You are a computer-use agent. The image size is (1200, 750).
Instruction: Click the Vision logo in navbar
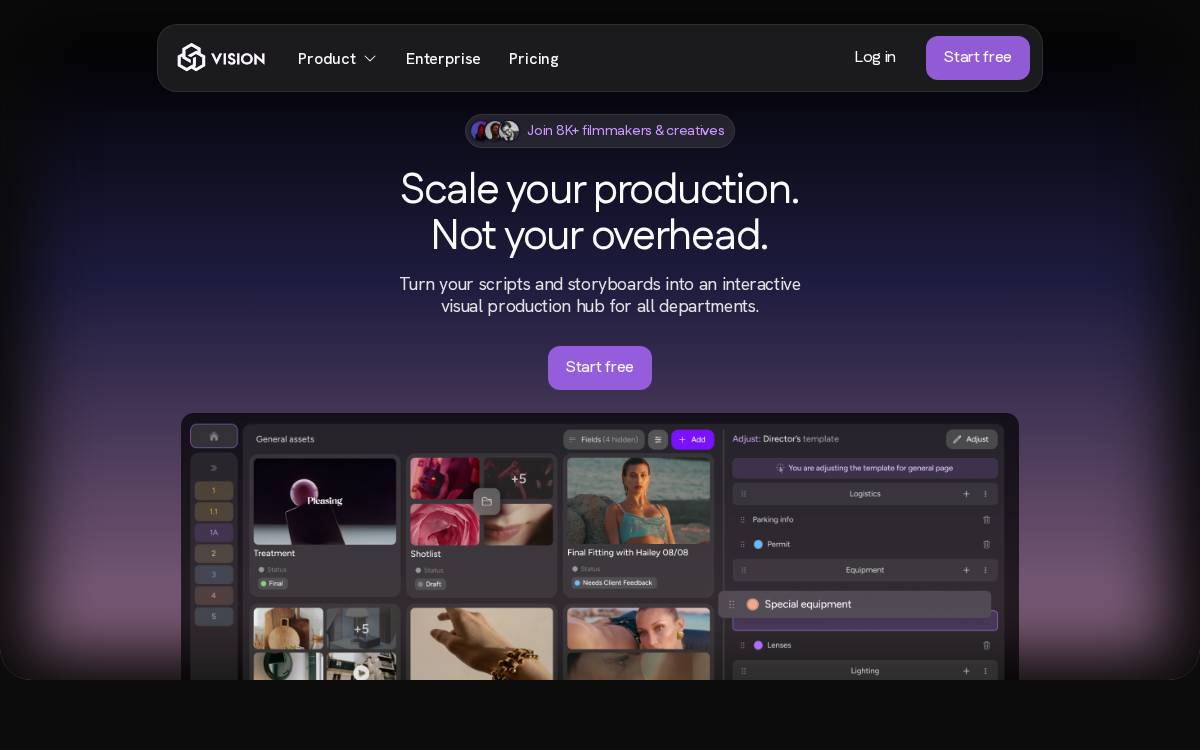tap(221, 58)
